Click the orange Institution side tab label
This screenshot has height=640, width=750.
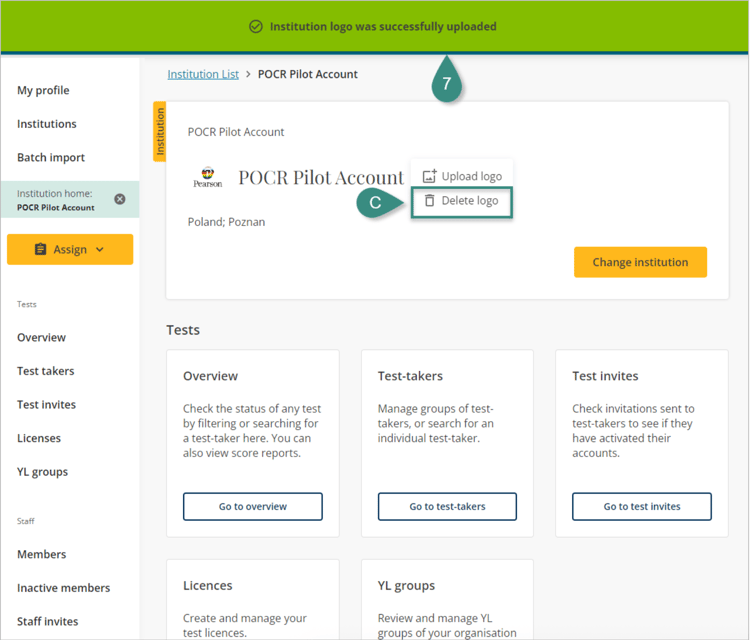click(x=159, y=131)
